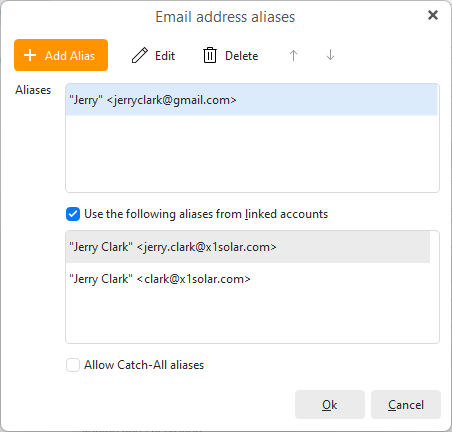Click the pencil Edit icon
Screen dimensions: 452x432
140,55
